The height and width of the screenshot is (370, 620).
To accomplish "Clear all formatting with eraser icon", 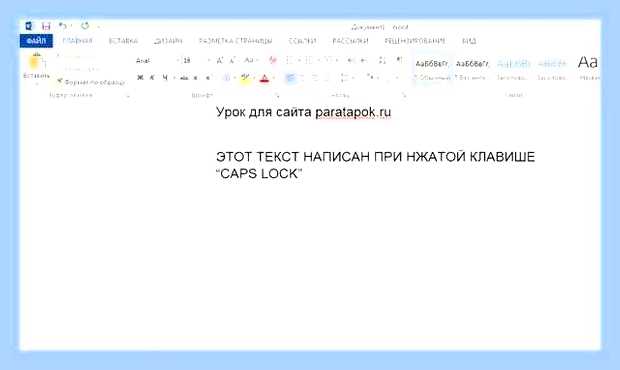I will tap(272, 60).
